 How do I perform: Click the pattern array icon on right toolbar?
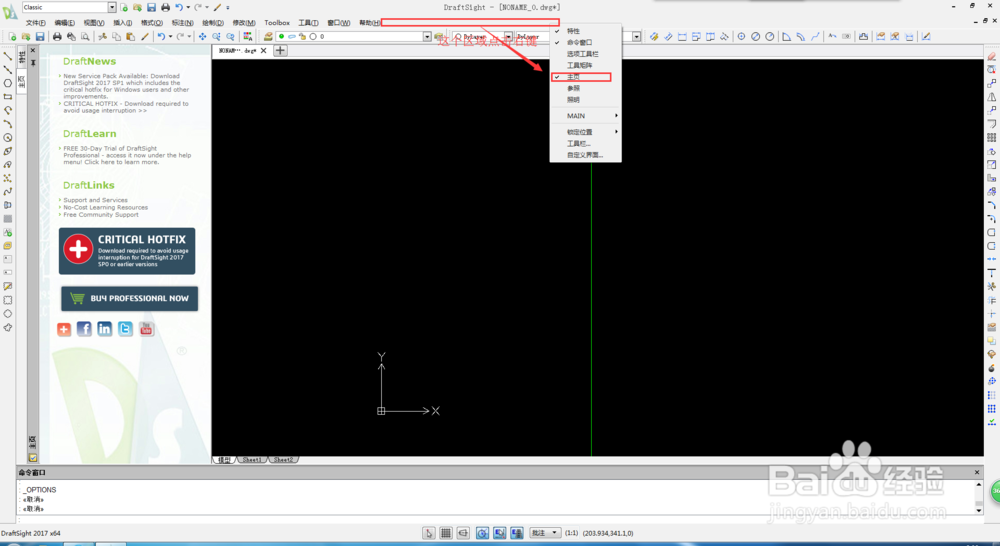[x=992, y=137]
